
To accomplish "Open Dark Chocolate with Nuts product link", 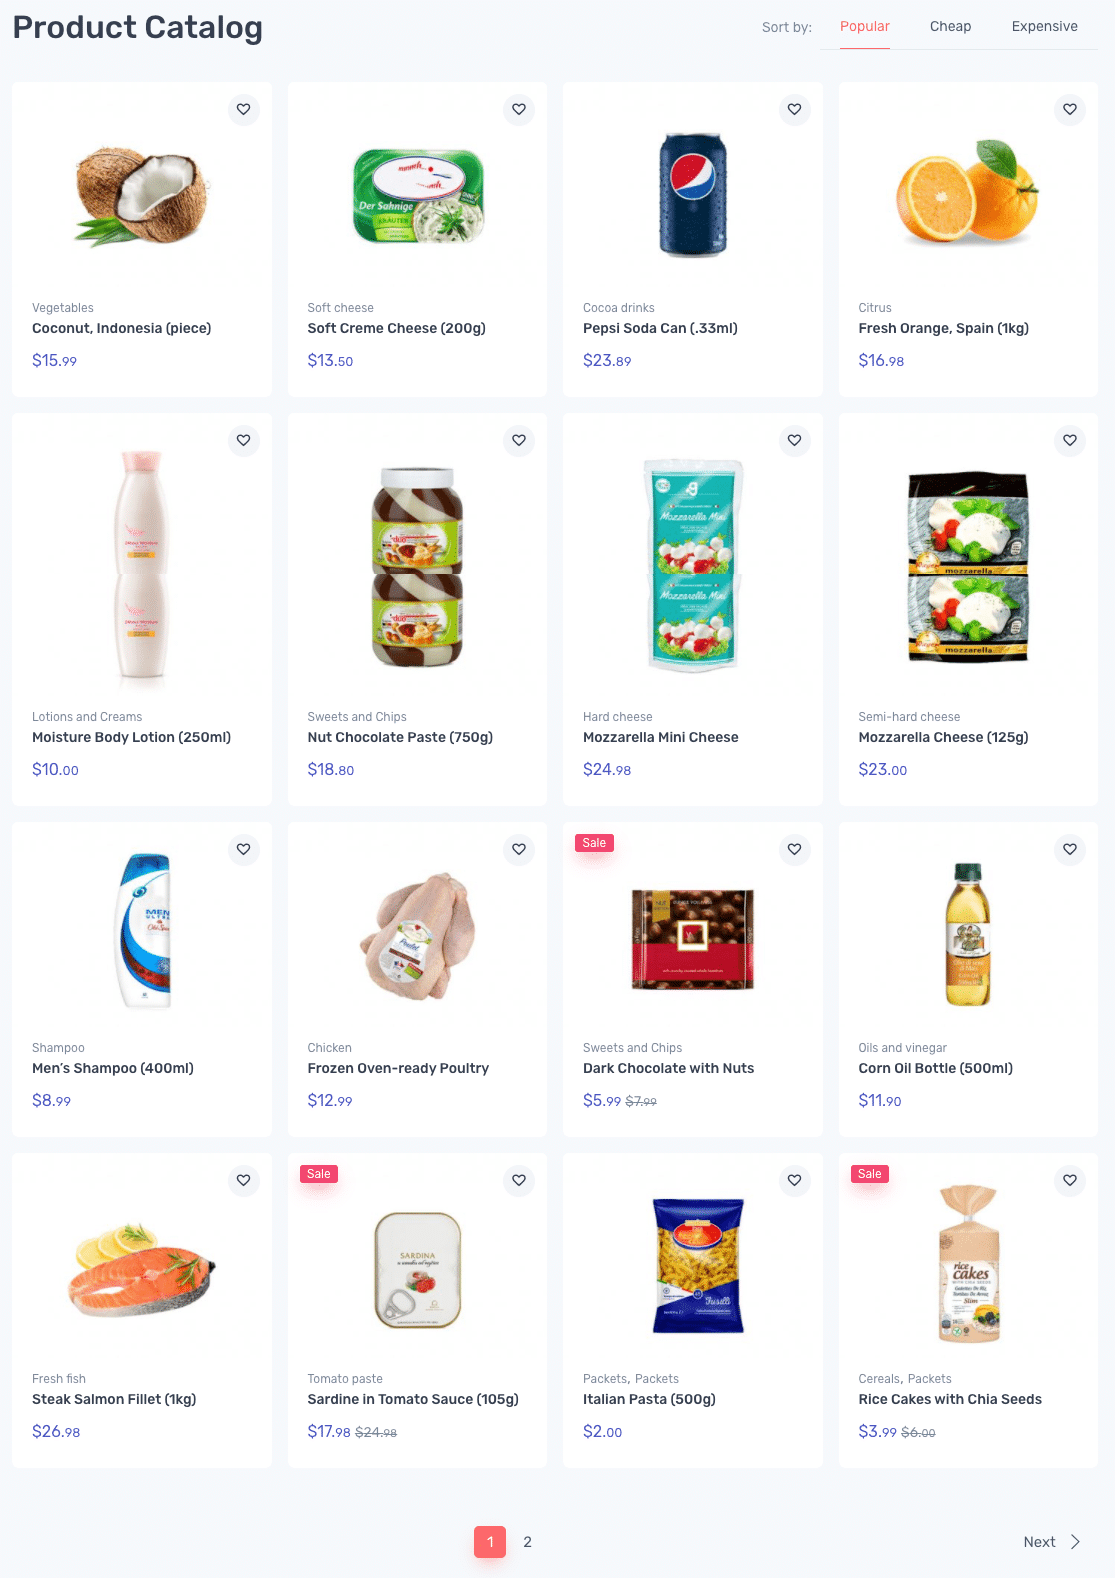I will [668, 1068].
